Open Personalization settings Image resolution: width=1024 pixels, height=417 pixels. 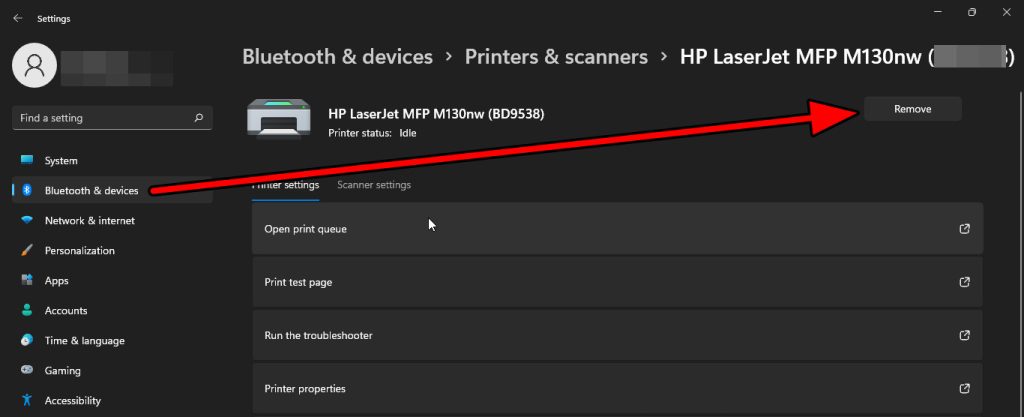click(112, 251)
